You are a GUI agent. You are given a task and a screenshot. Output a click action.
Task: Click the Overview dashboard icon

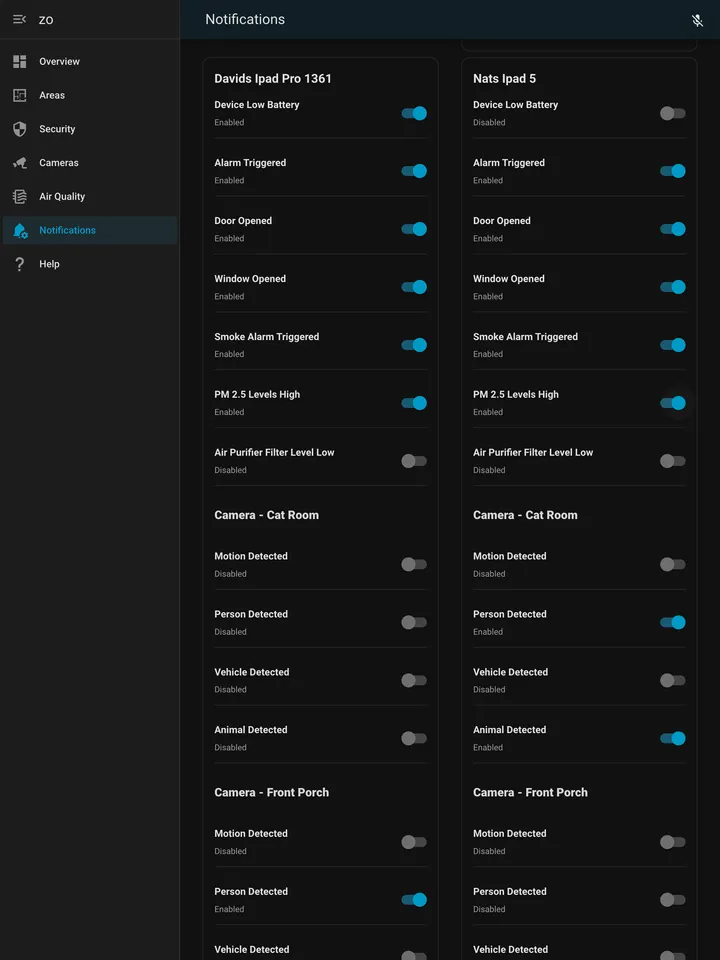(x=20, y=61)
